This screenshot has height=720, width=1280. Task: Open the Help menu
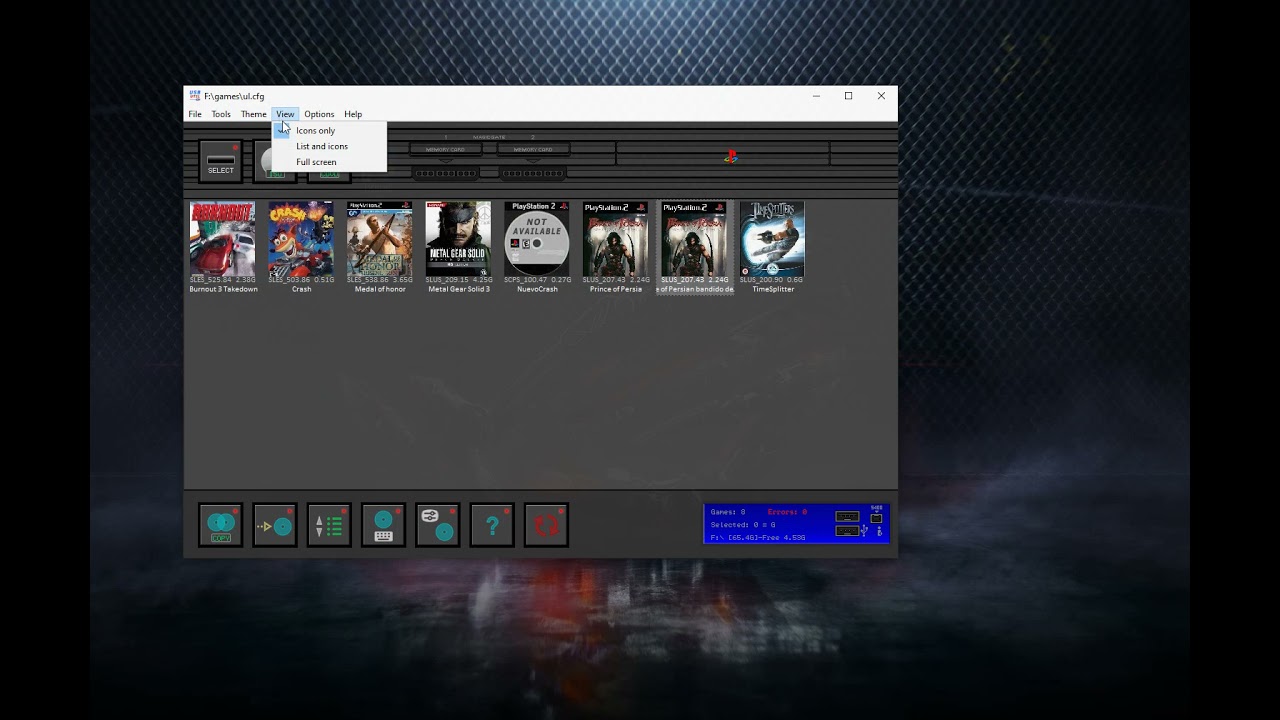point(353,114)
